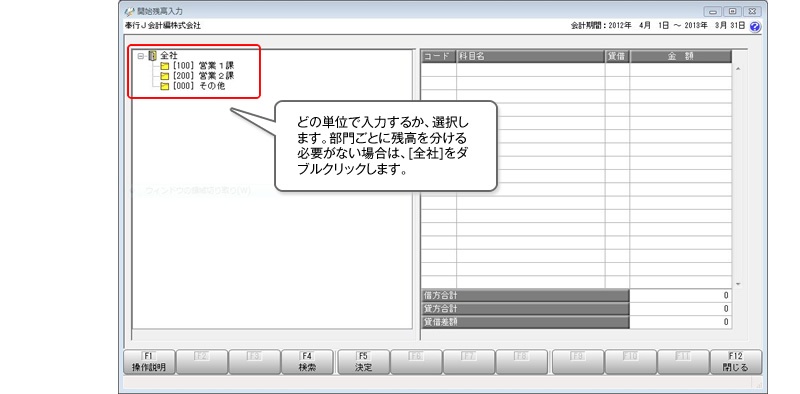Click F5 決定 button

363,362
